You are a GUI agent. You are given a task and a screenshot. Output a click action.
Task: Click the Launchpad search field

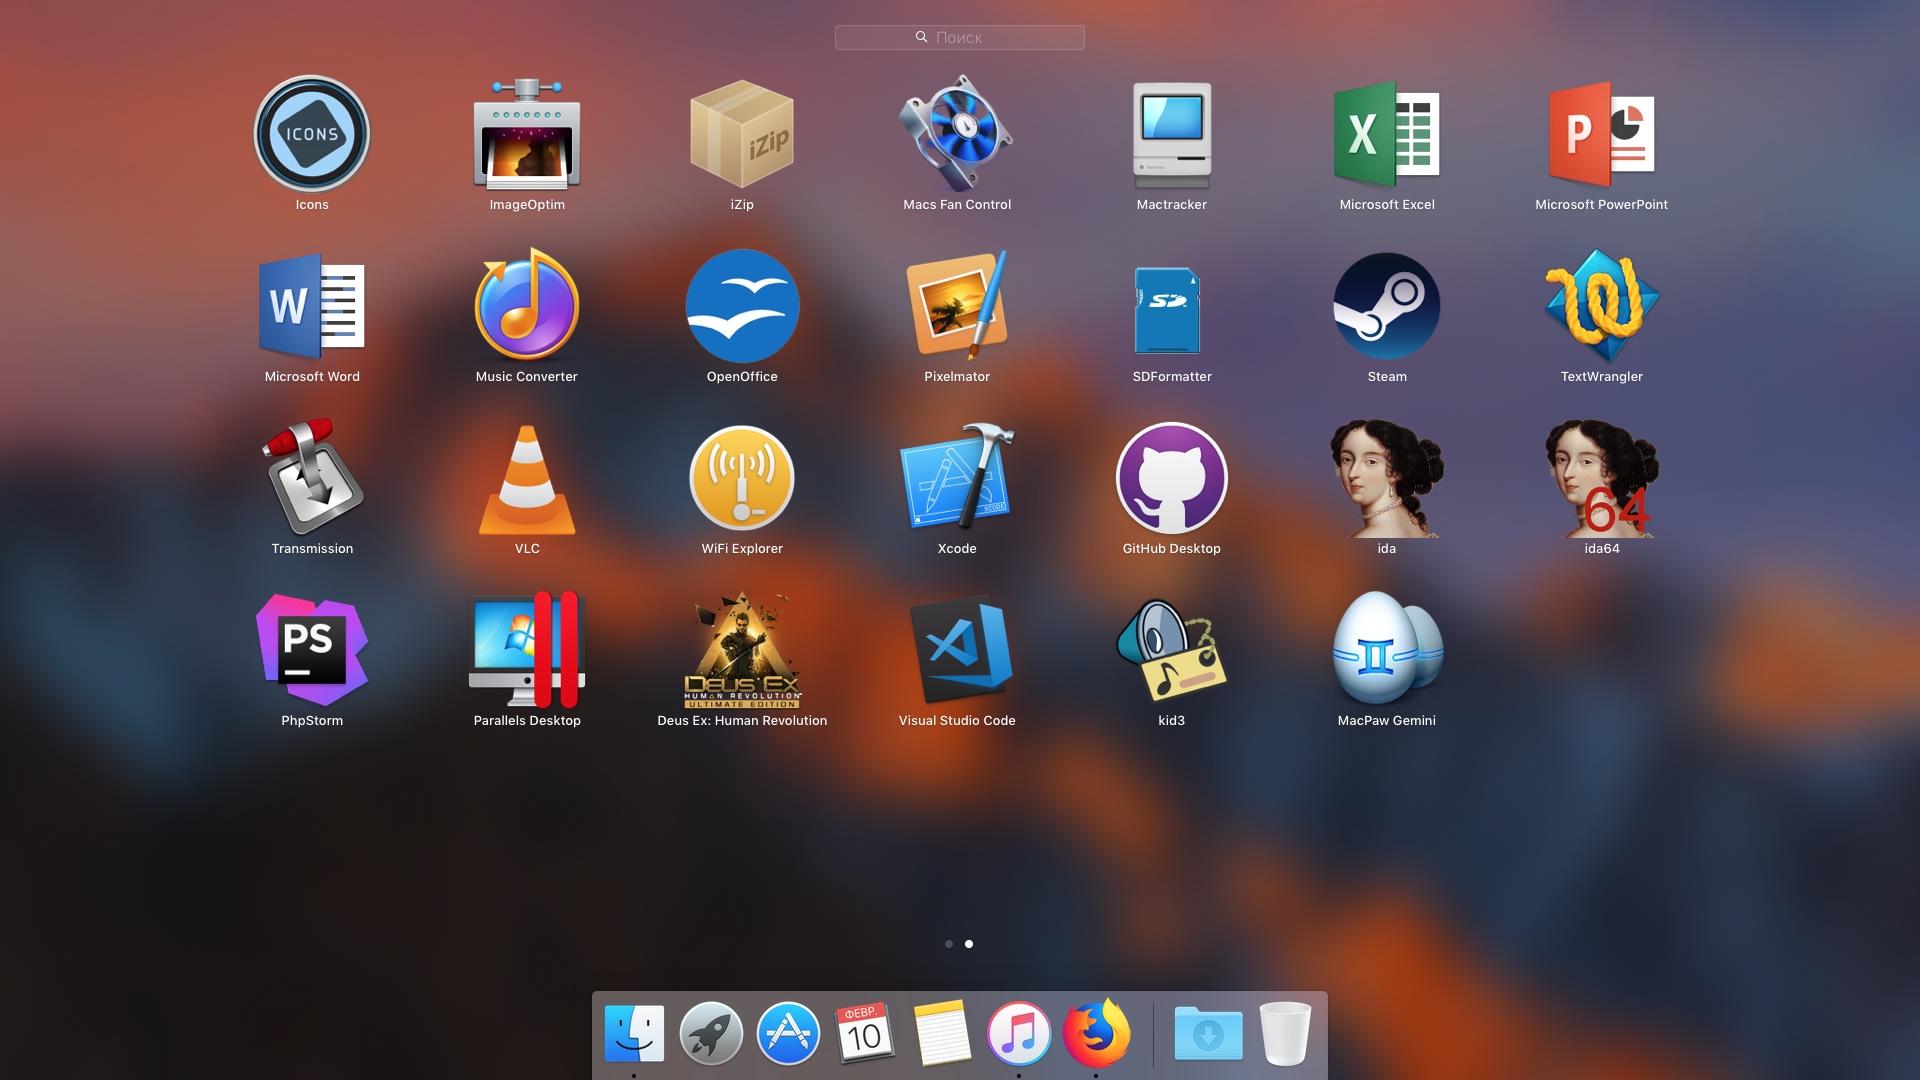[x=960, y=37]
